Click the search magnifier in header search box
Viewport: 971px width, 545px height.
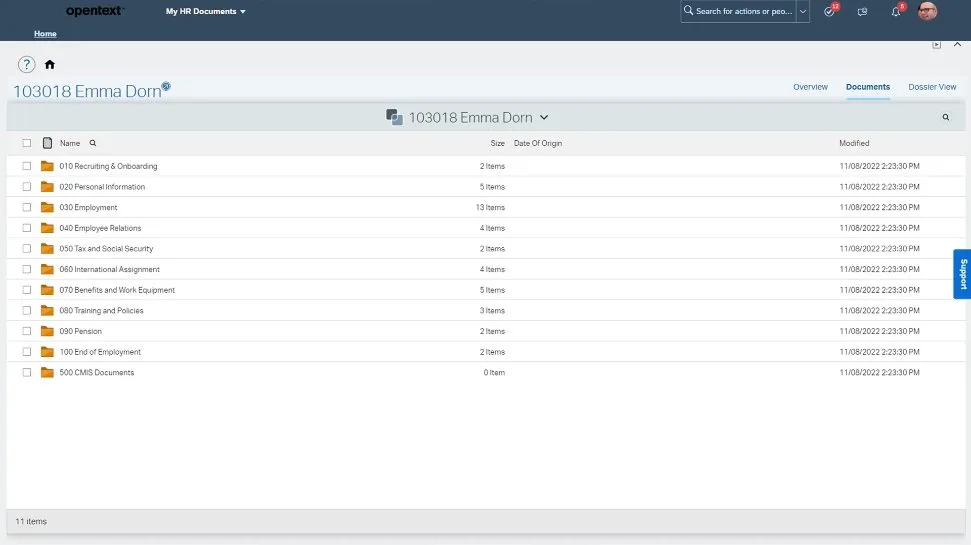688,11
